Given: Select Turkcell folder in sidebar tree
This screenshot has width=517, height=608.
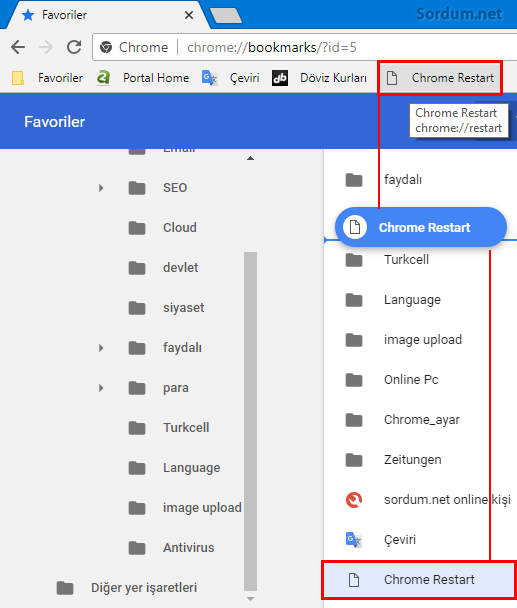Looking at the screenshot, I should coord(186,428).
